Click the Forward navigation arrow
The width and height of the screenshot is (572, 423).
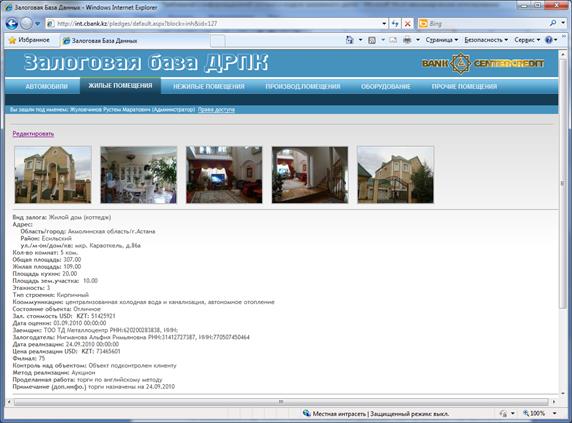tap(27, 24)
